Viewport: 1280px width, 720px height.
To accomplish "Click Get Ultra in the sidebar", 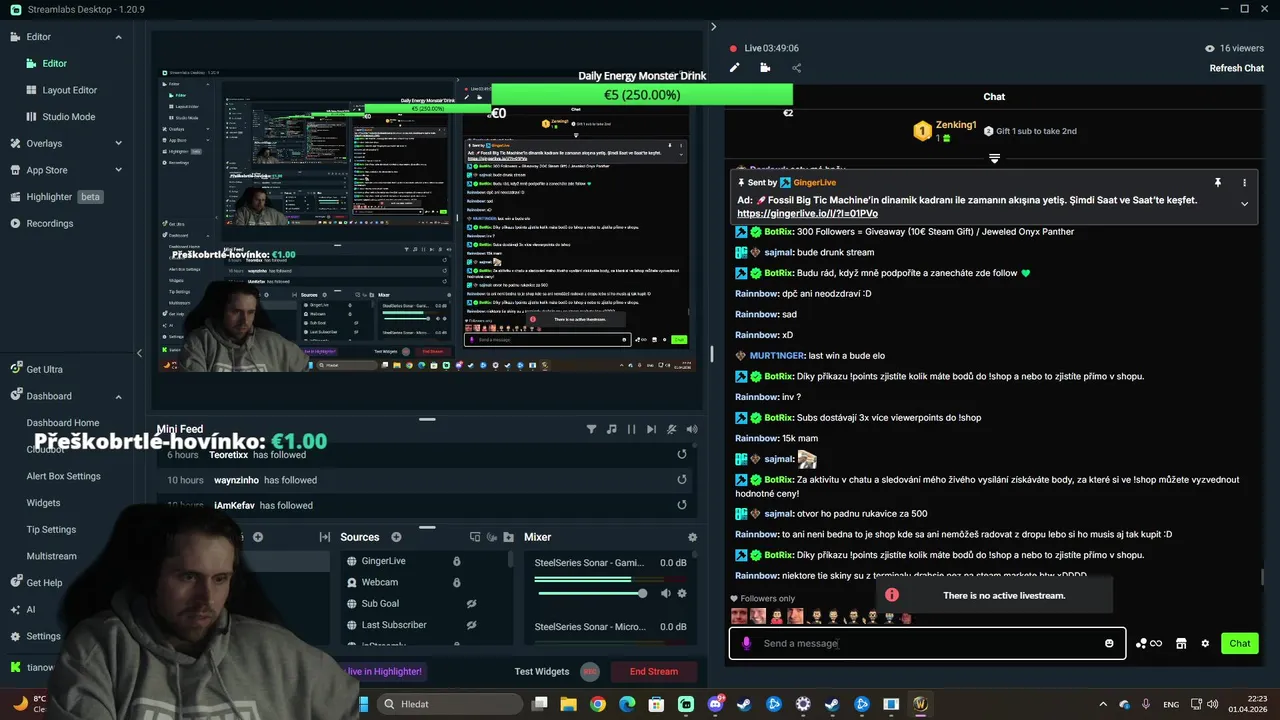I will tap(44, 369).
